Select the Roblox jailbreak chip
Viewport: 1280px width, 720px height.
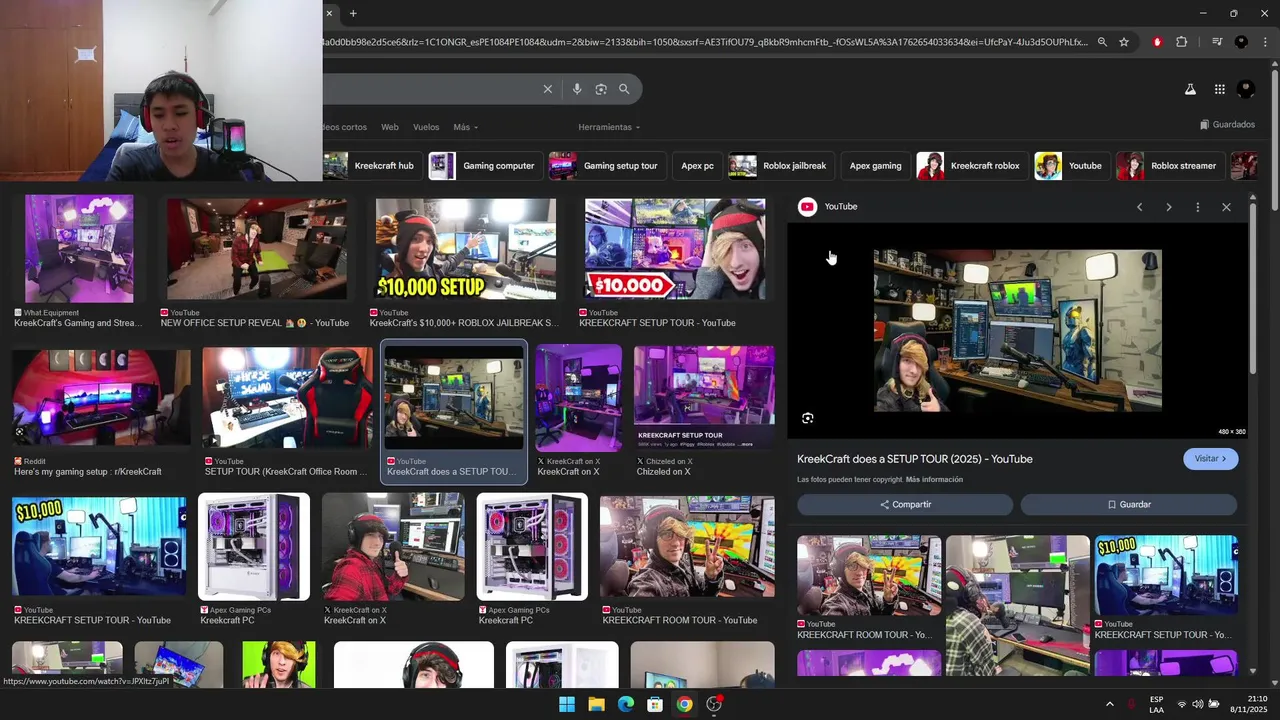781,166
